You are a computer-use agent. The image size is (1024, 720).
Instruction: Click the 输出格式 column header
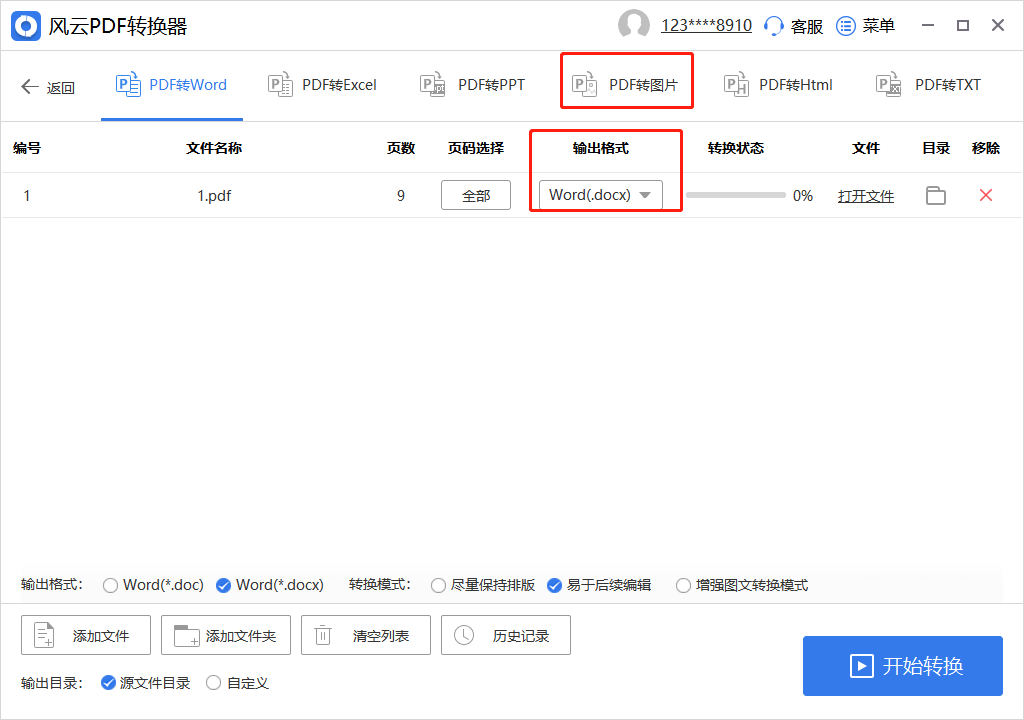(601, 148)
